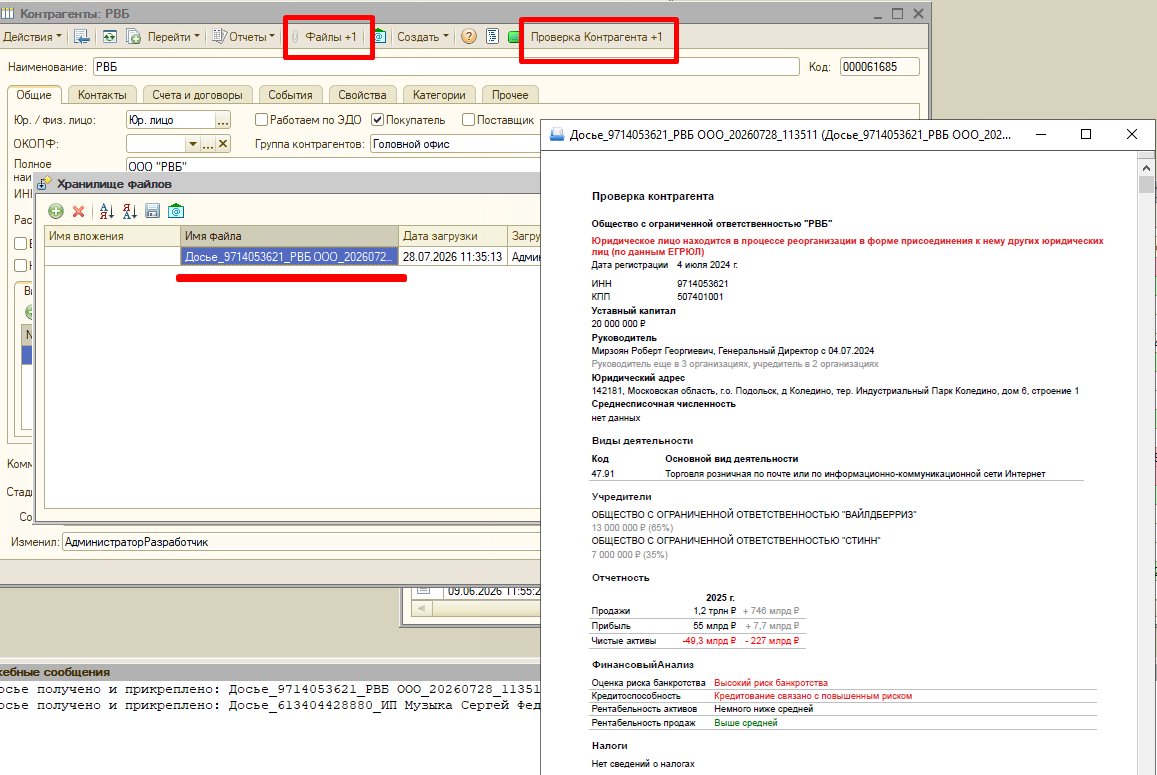The height and width of the screenshot is (775, 1157).
Task: Expand the ОКОПФ dropdown arrow
Action: click(x=192, y=144)
